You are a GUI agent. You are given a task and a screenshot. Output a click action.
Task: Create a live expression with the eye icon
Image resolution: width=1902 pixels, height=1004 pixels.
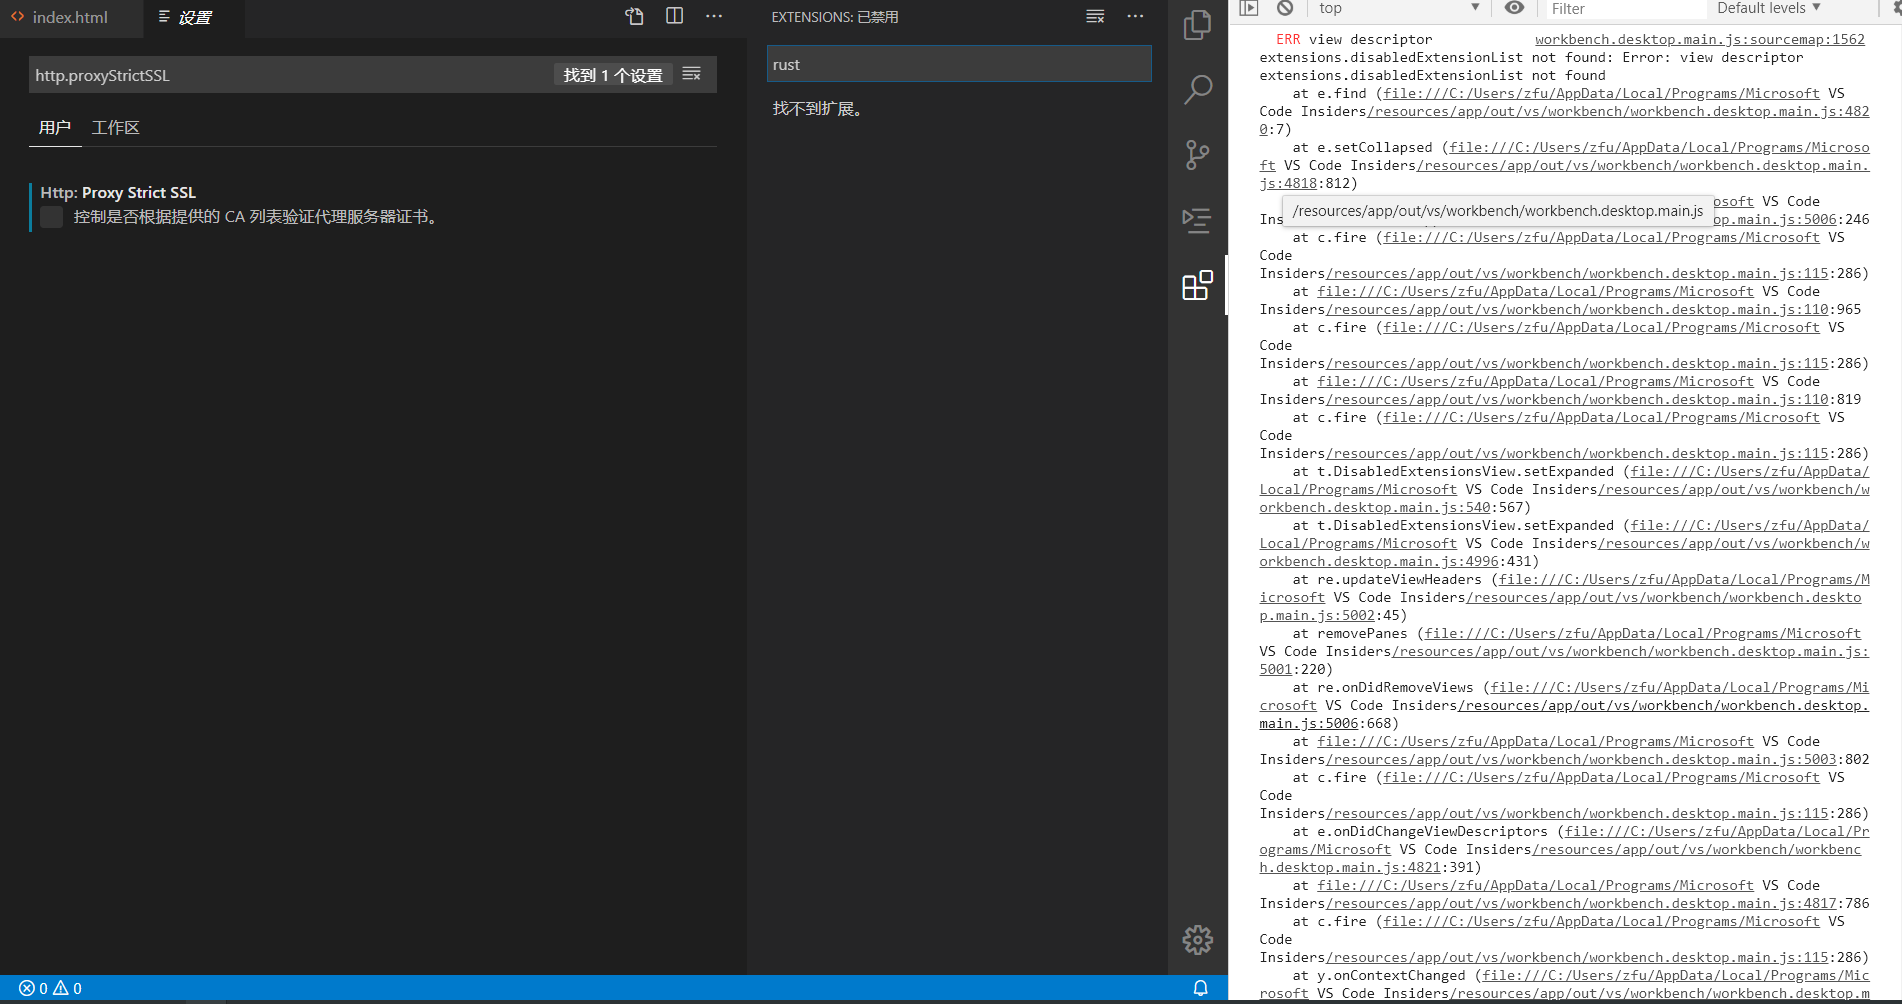click(1513, 8)
